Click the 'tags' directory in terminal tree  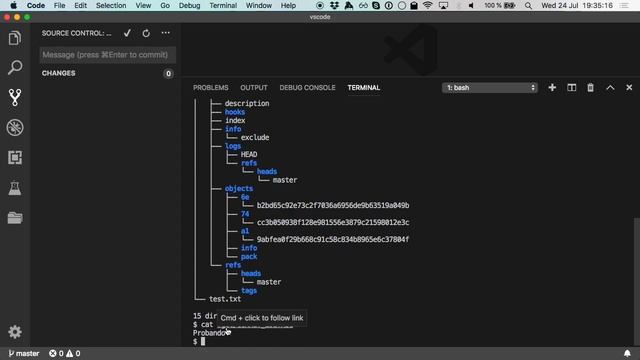(249, 291)
